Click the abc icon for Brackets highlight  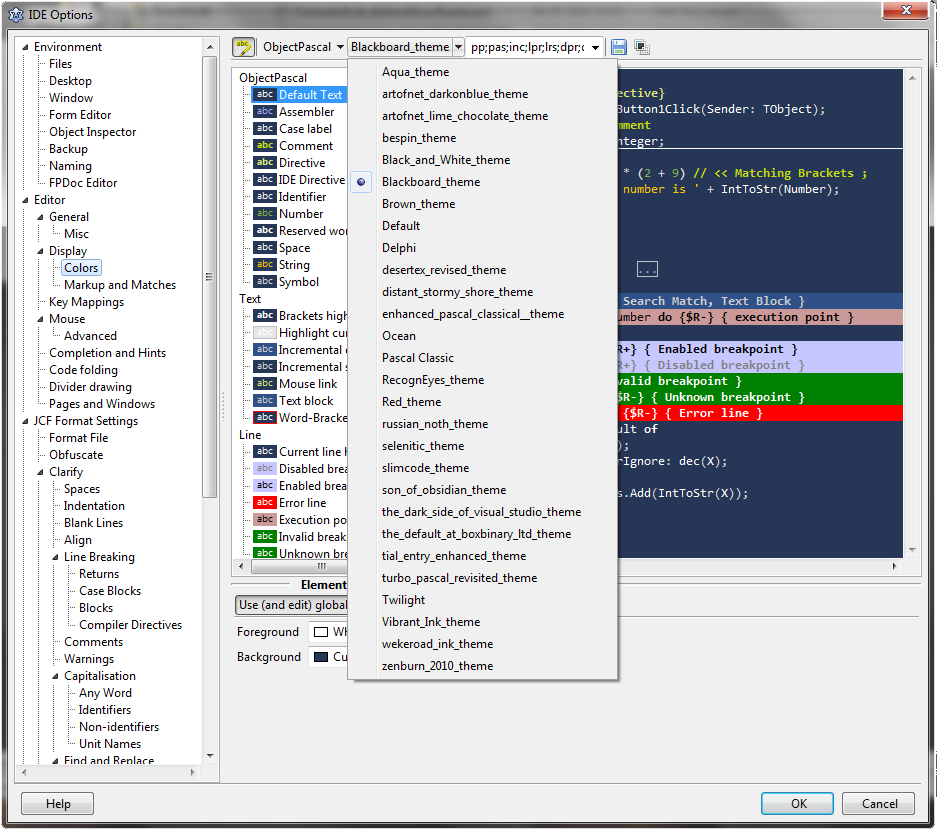265,316
